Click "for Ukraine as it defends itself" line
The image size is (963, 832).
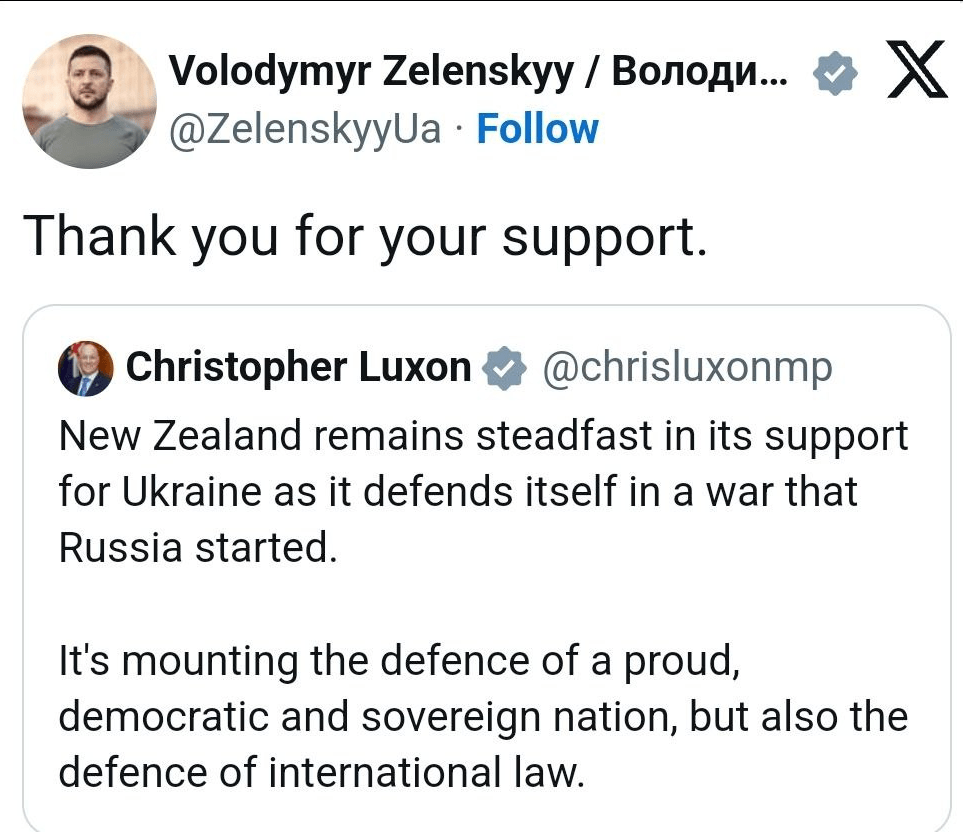458,493
